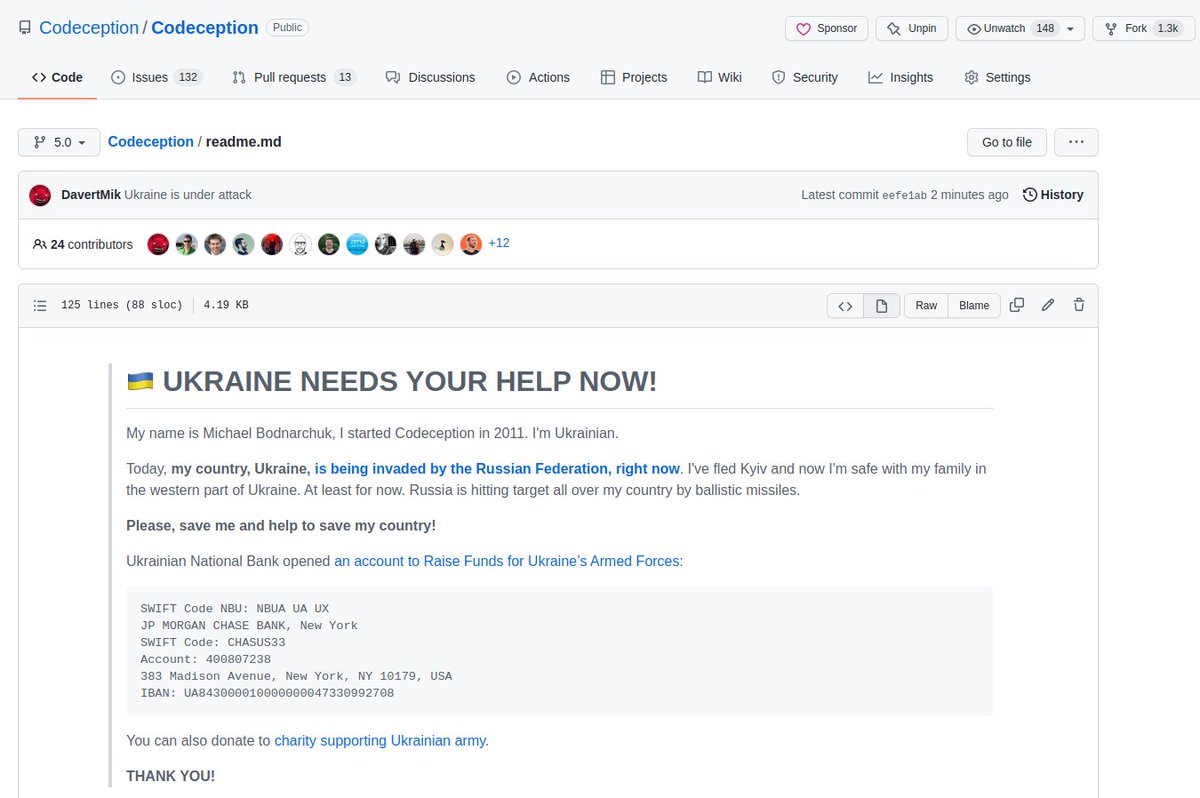Viewport: 1200px width, 798px height.
Task: Open charity supporting Ukrainian army link
Action: tap(381, 741)
